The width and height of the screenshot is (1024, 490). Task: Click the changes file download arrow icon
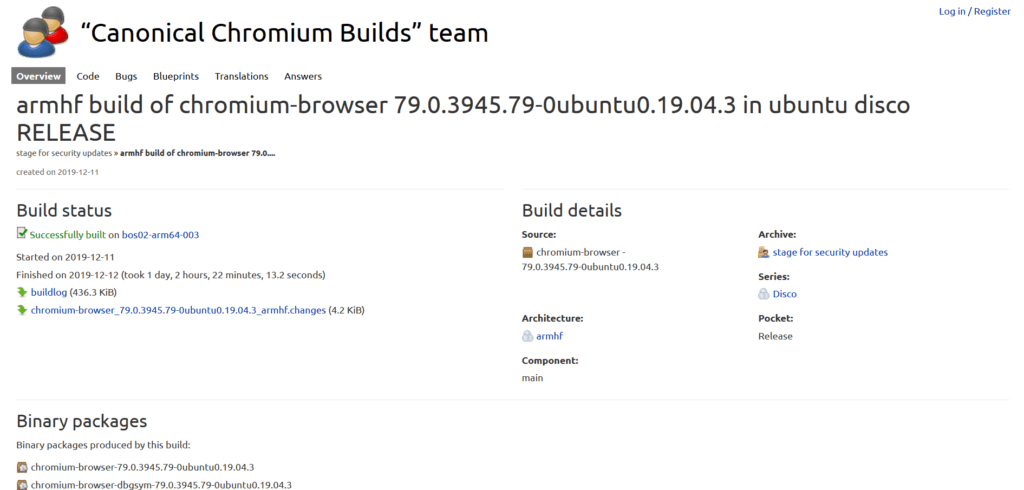click(22, 310)
